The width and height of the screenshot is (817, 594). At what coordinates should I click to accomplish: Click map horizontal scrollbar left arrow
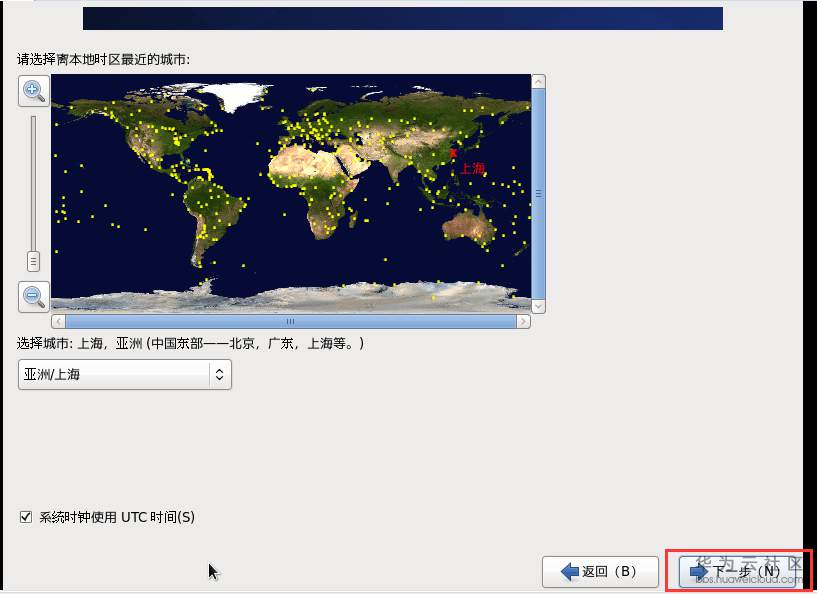pos(58,321)
